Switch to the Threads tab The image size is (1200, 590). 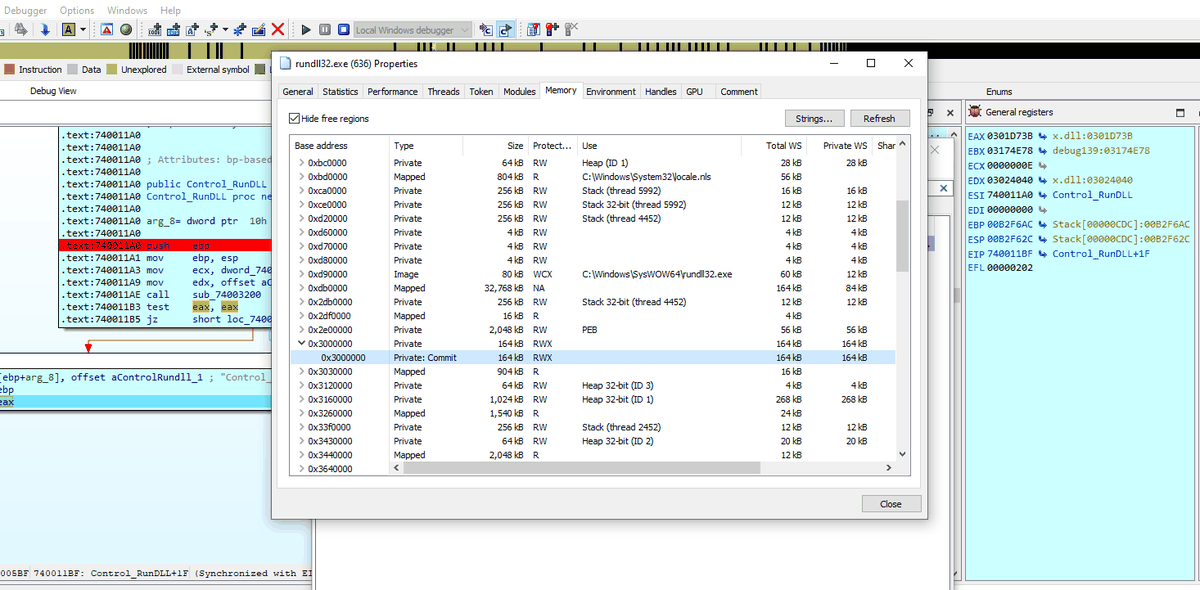tap(444, 91)
